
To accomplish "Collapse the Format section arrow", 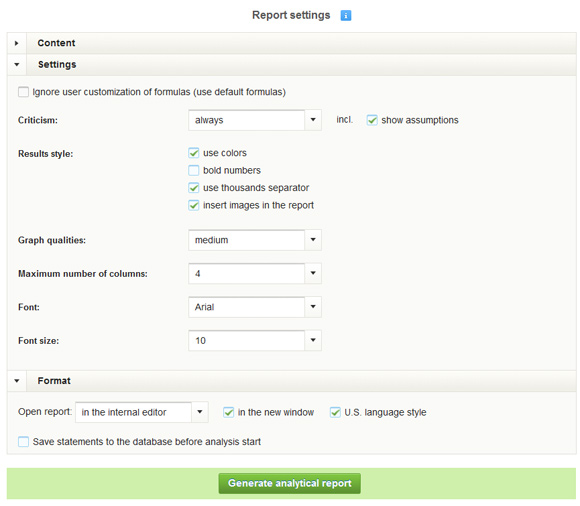I will point(17,381).
